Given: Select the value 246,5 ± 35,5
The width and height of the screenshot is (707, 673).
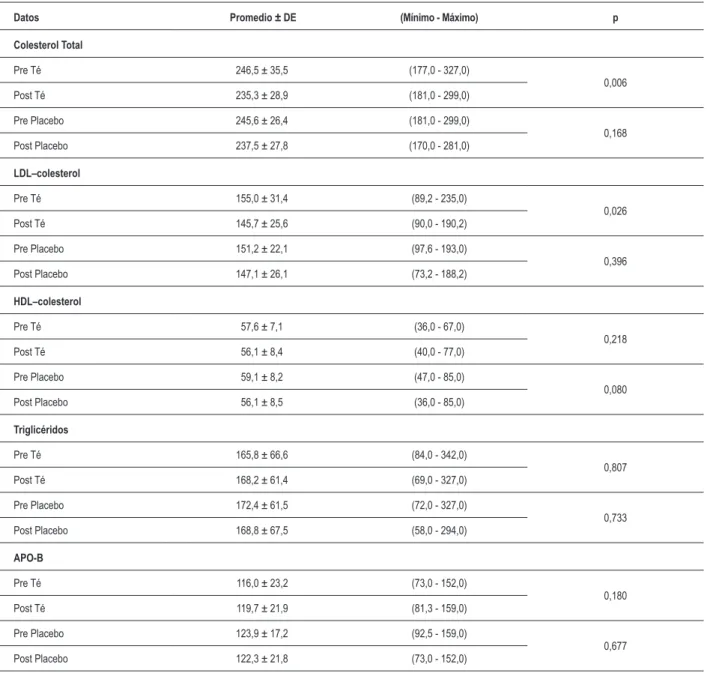Looking at the screenshot, I should pyautogui.click(x=262, y=70).
